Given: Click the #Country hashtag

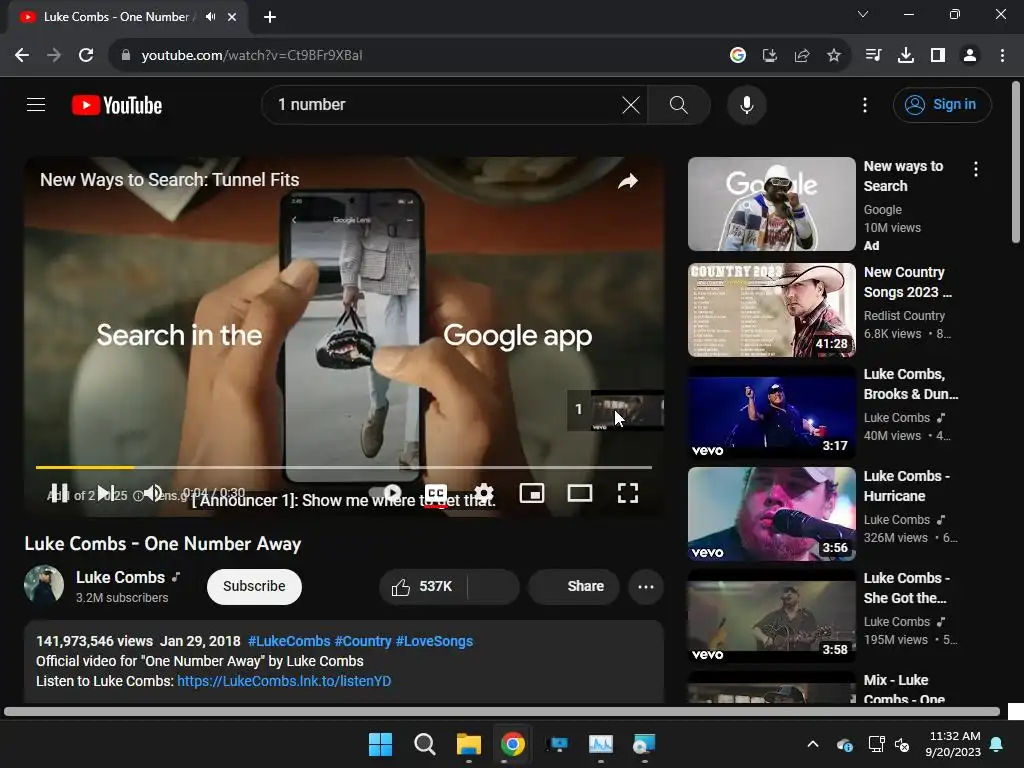Looking at the screenshot, I should 363,641.
